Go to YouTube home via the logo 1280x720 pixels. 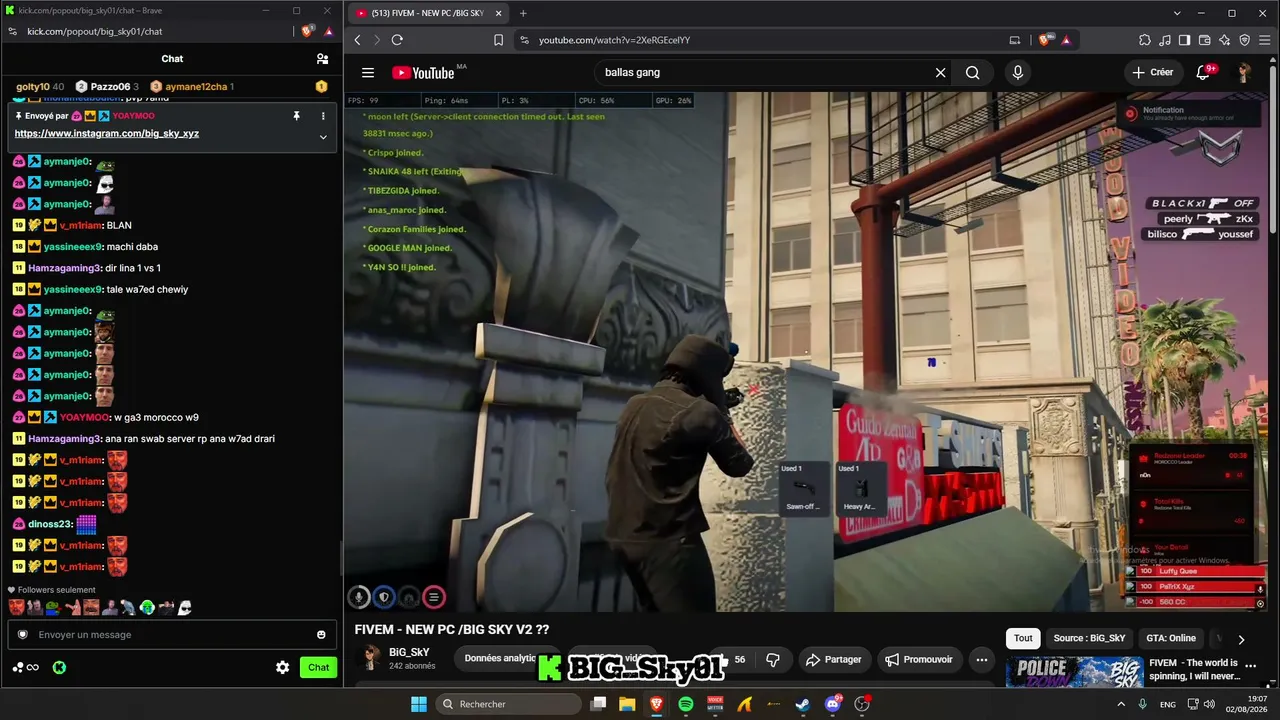[423, 73]
